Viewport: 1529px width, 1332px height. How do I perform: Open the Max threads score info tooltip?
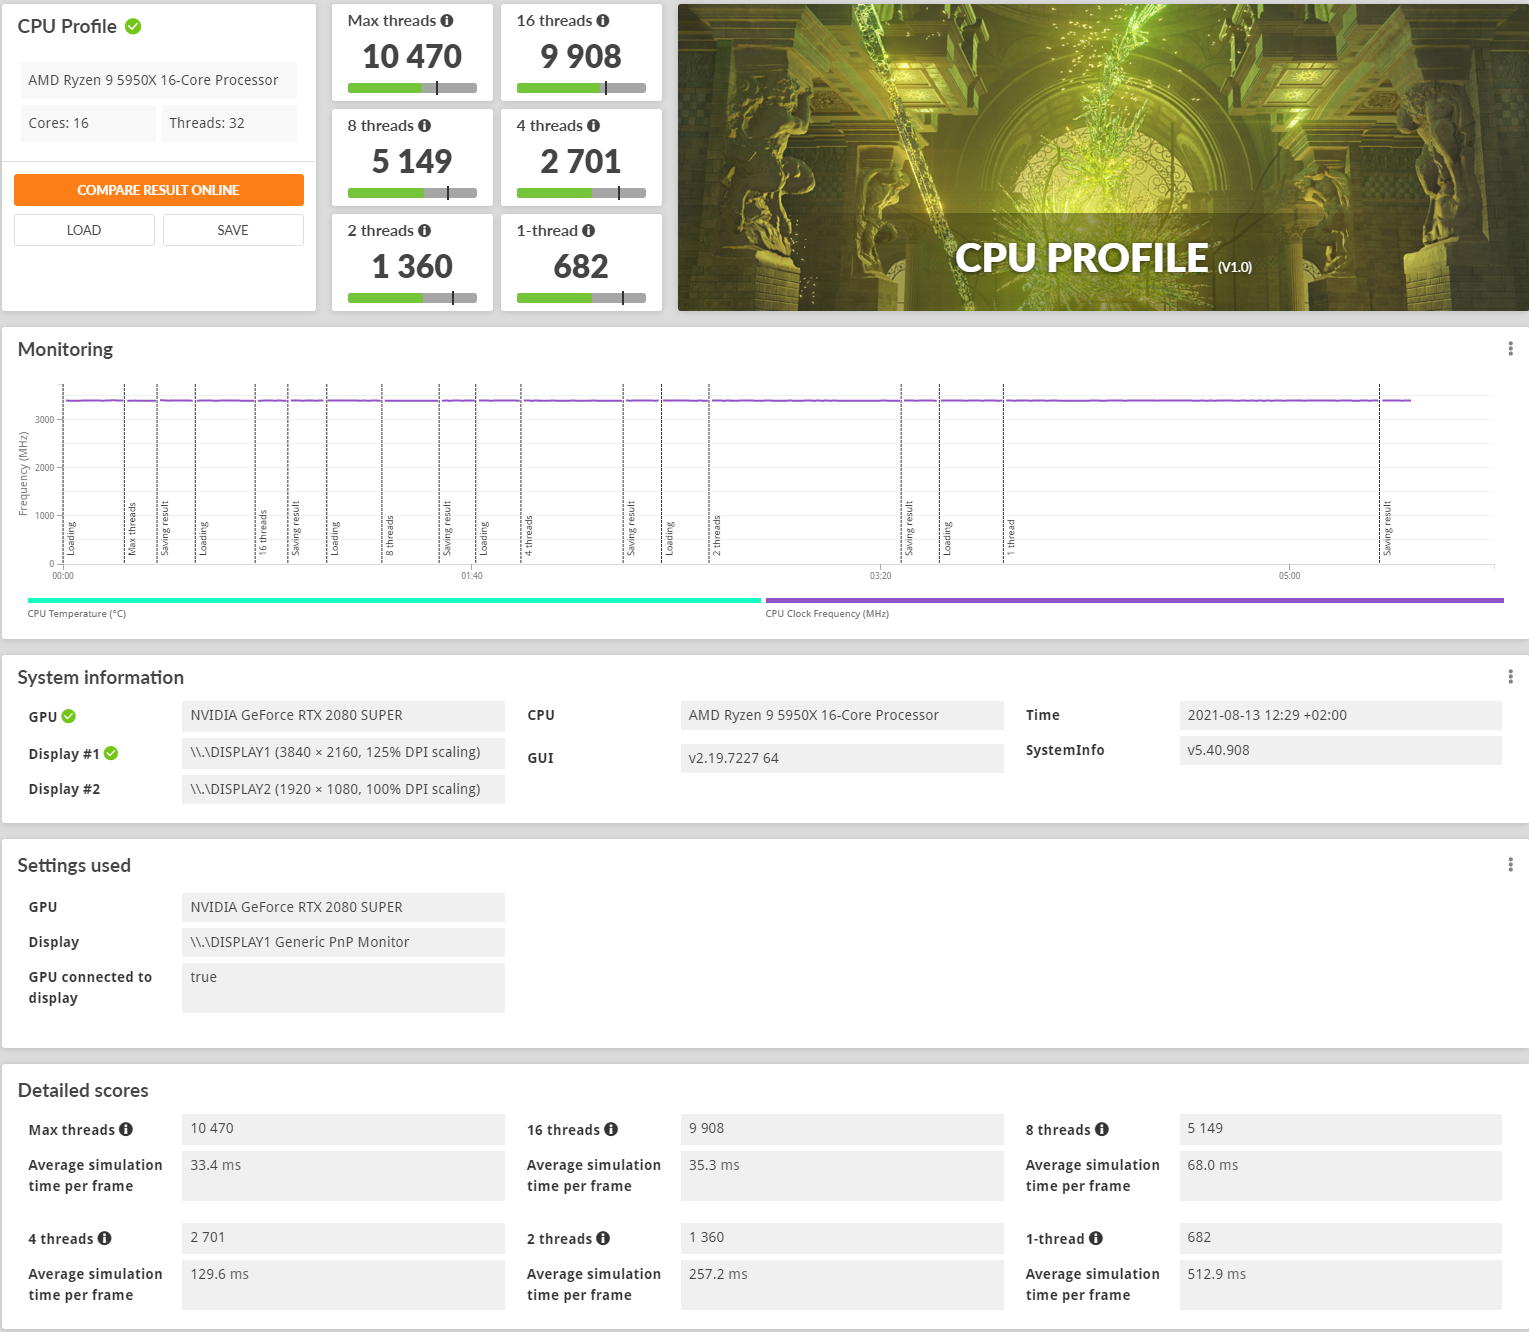(445, 19)
